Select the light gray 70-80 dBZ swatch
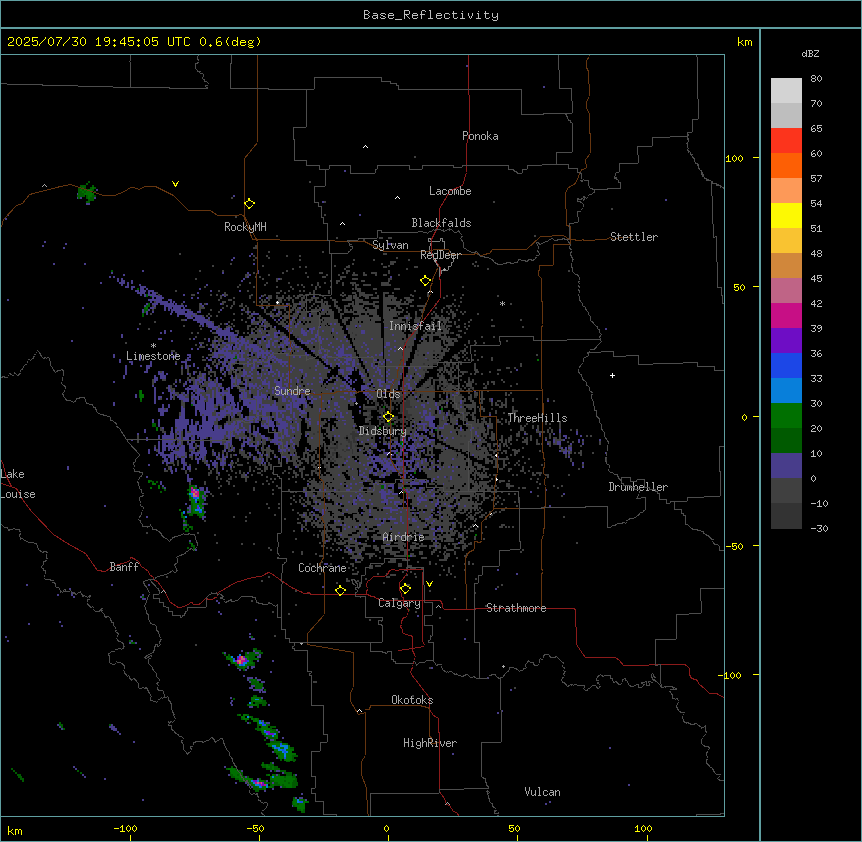 pyautogui.click(x=786, y=91)
